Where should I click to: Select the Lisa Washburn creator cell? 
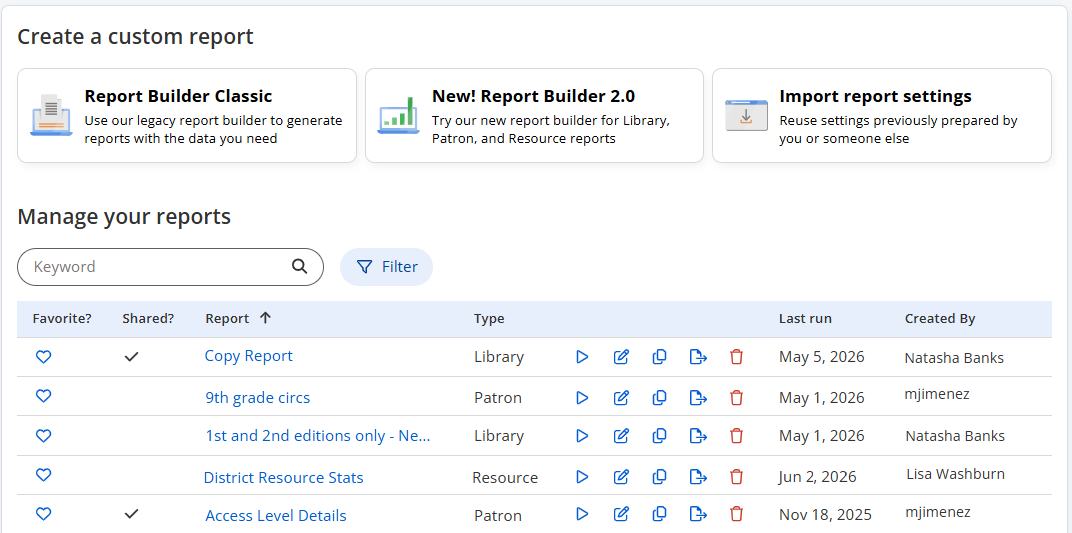click(955, 474)
